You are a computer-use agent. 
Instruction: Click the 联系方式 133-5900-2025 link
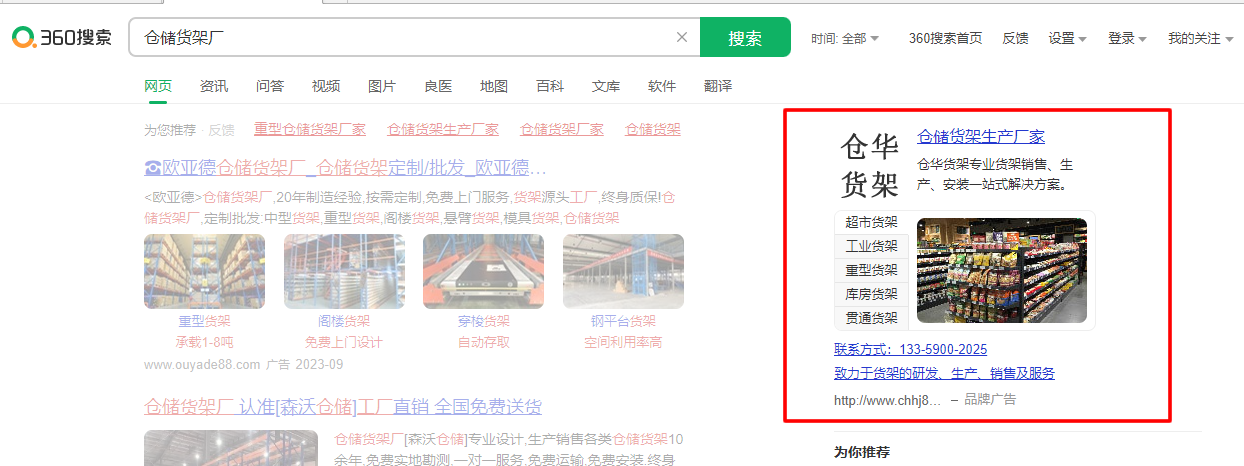(910, 349)
